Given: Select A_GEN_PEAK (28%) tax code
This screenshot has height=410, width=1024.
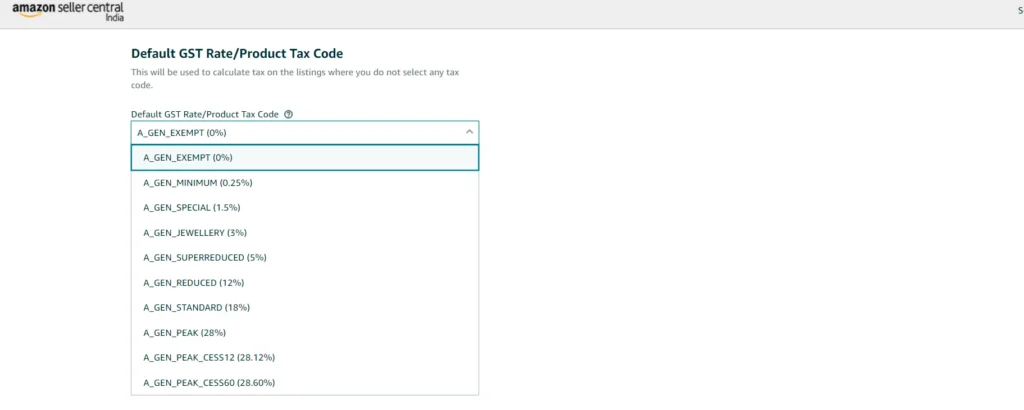Looking at the screenshot, I should (184, 333).
